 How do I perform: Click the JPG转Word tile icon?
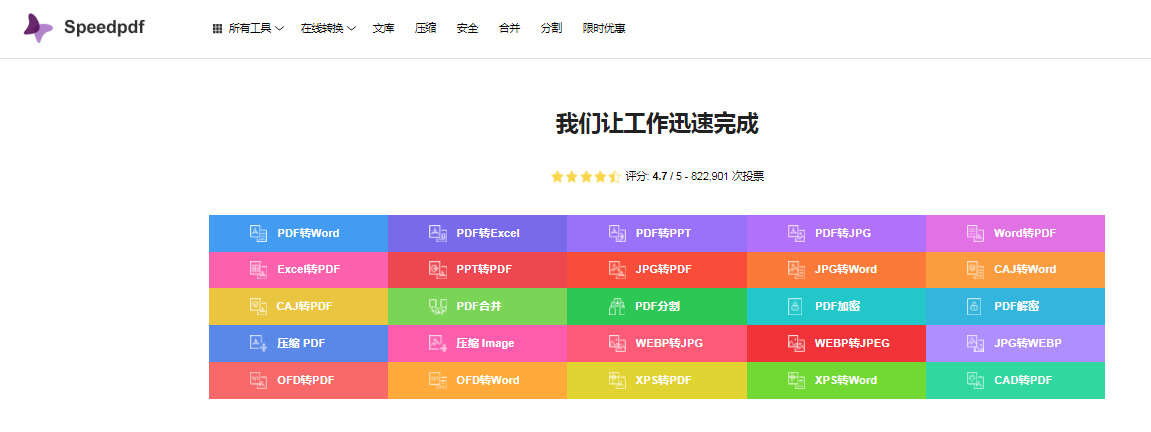[796, 269]
